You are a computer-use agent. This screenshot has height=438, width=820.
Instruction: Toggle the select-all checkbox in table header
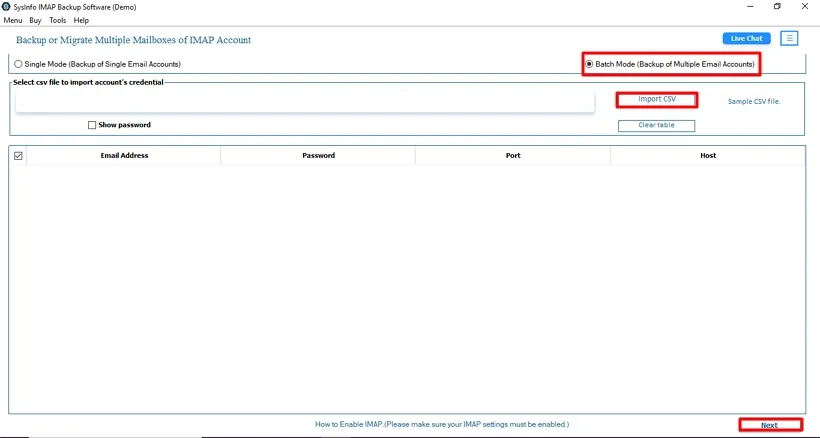(18, 156)
